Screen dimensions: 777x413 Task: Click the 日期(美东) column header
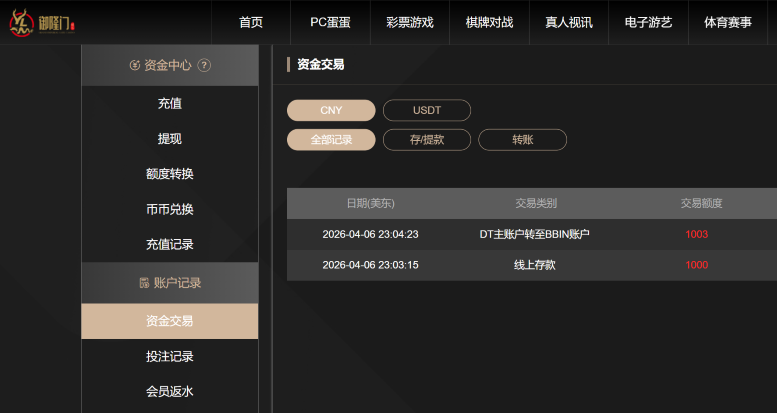371,203
